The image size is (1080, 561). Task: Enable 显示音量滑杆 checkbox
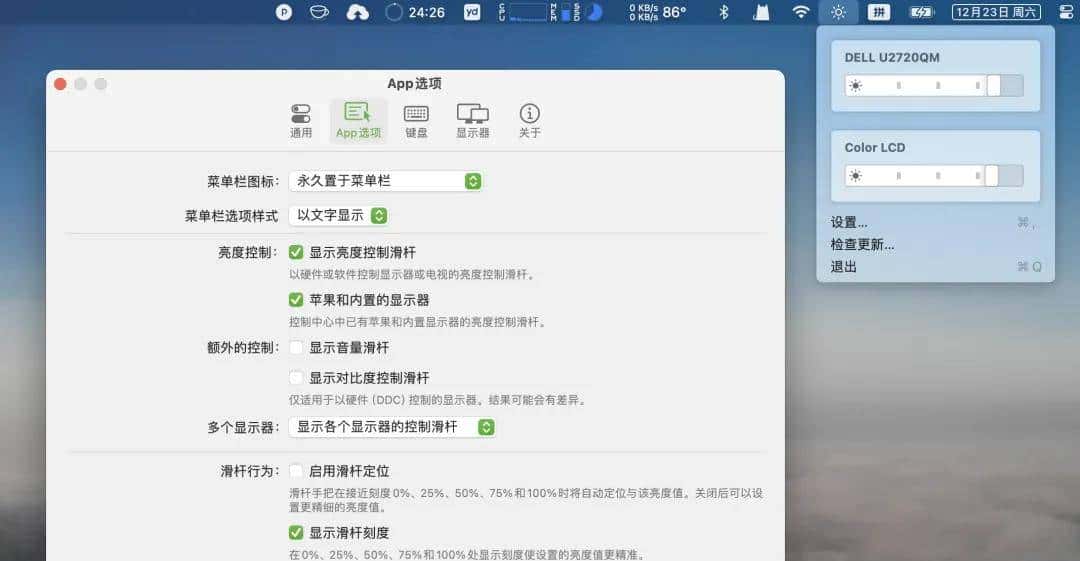click(296, 348)
